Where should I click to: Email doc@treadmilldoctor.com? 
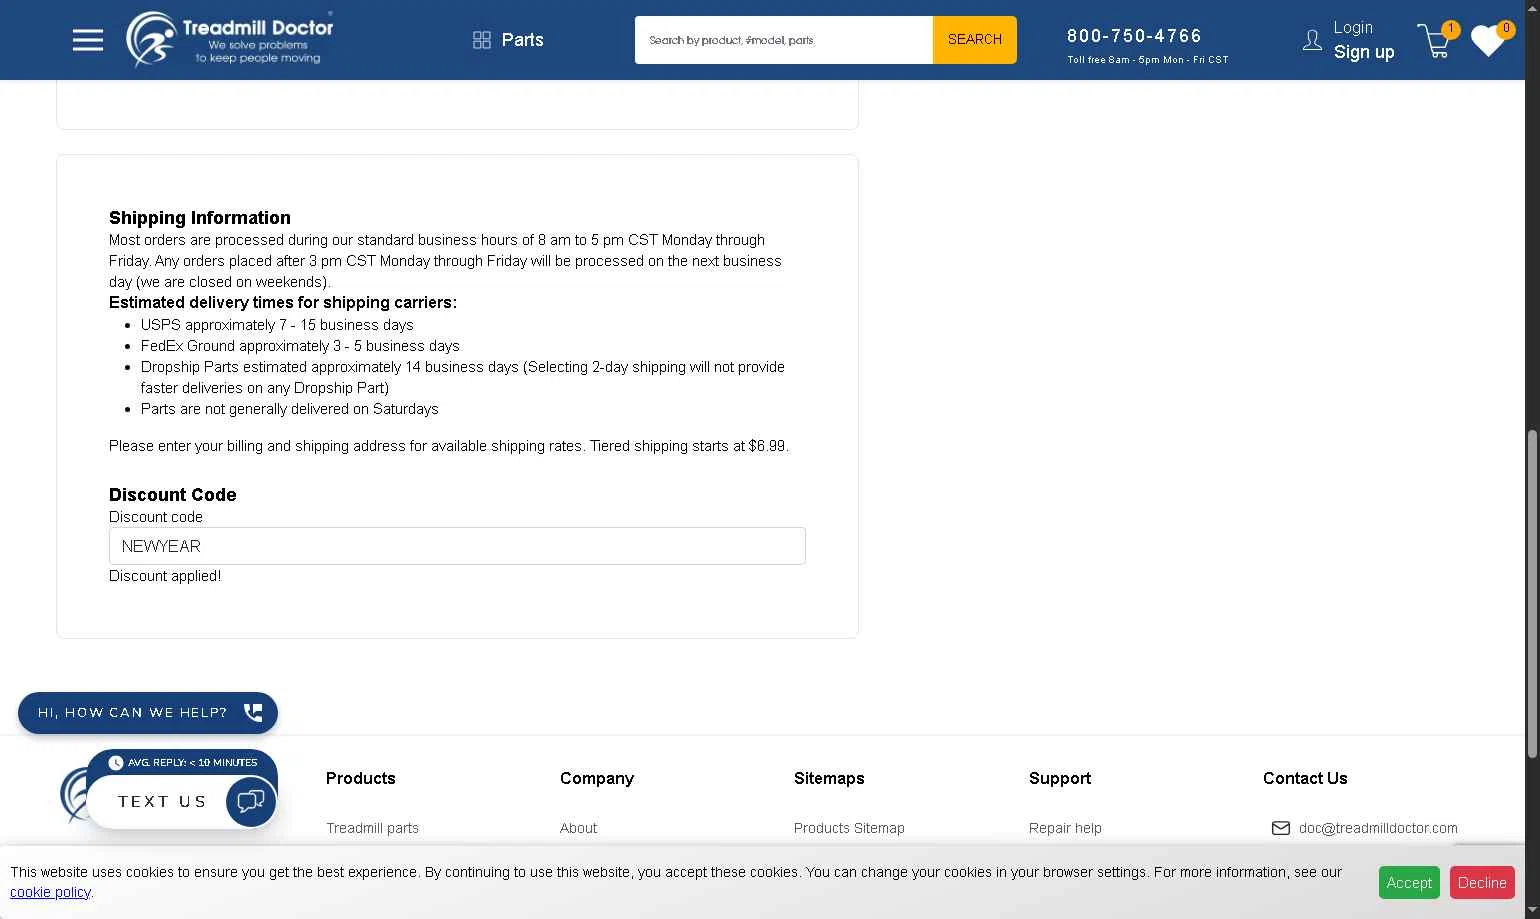(x=1378, y=828)
